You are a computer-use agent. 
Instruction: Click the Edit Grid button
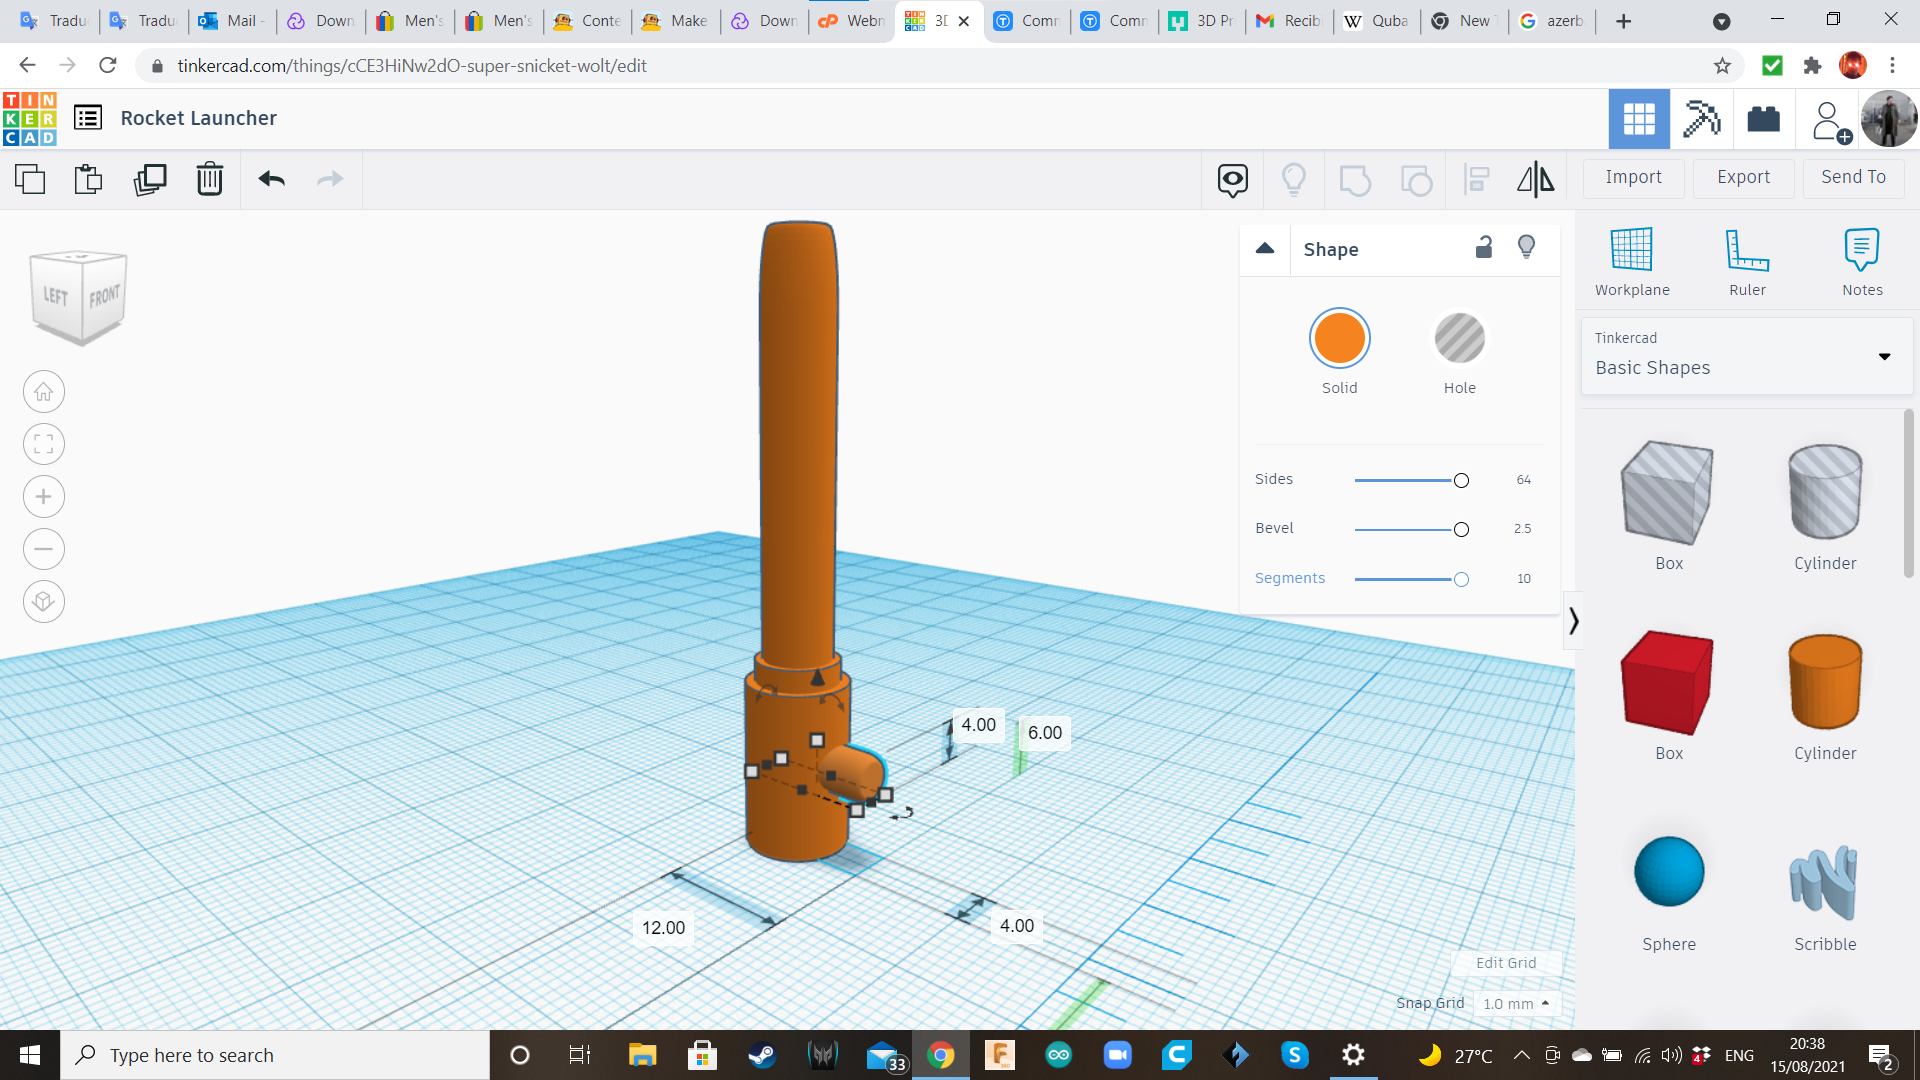tap(1507, 963)
